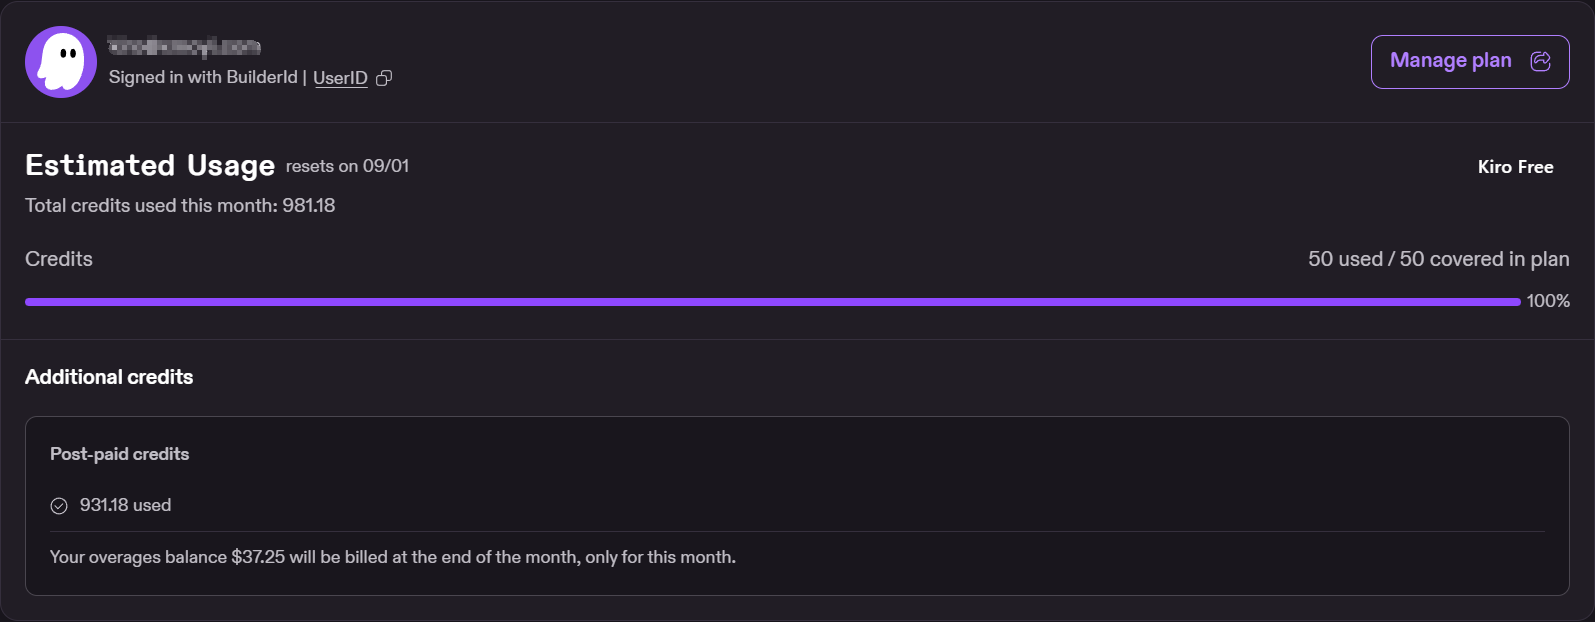Click the 931.18 used text
This screenshot has height=622, width=1595.
pos(125,506)
